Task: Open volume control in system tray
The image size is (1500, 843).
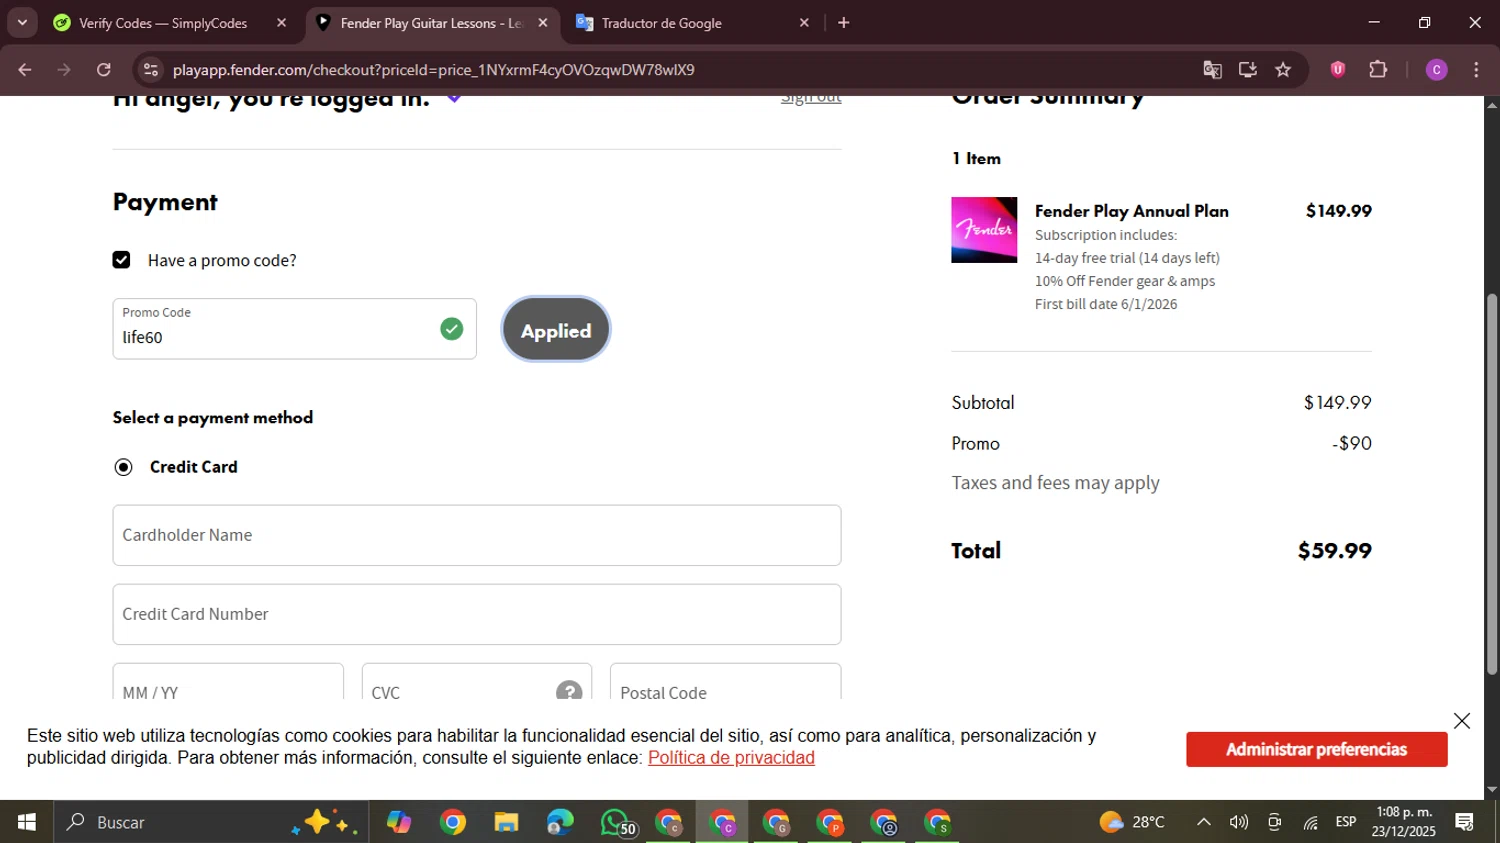Action: 1239,822
